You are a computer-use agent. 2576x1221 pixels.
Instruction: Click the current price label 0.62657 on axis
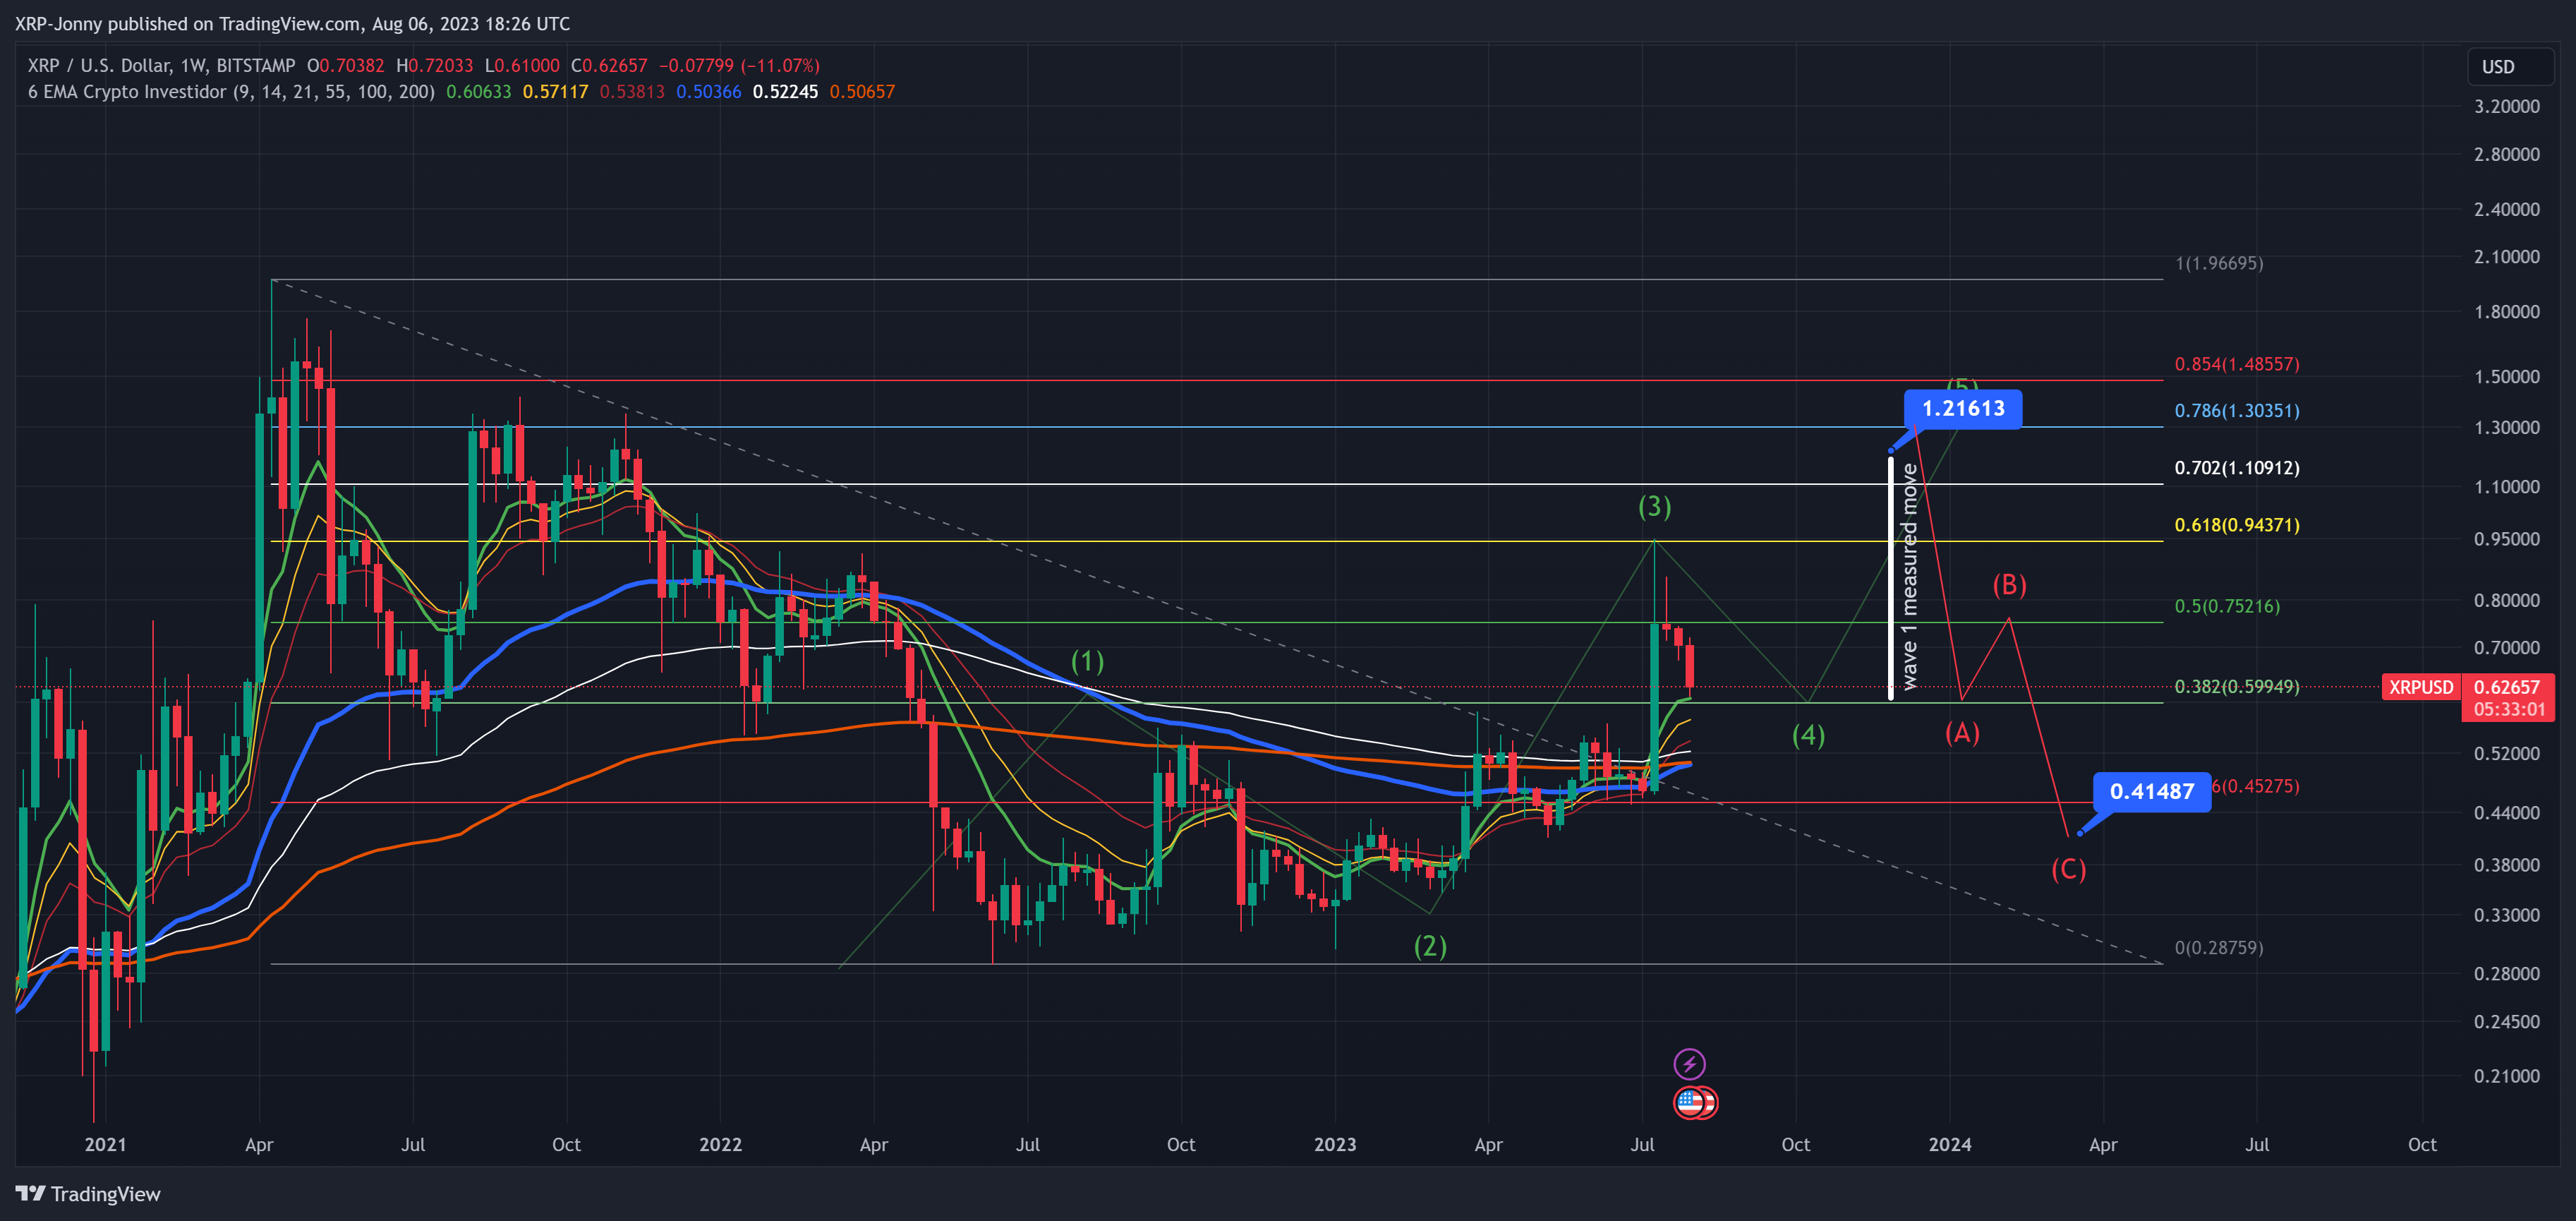[x=2507, y=687]
